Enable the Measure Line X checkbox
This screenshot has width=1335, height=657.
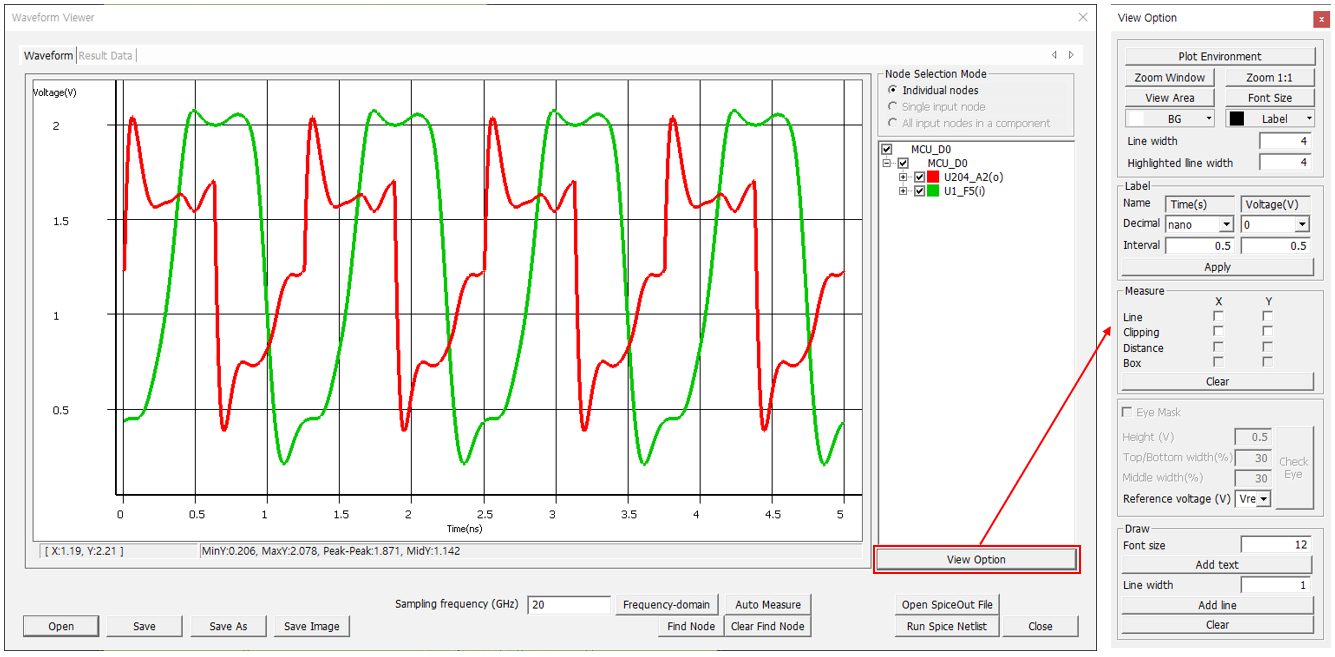tap(1218, 316)
